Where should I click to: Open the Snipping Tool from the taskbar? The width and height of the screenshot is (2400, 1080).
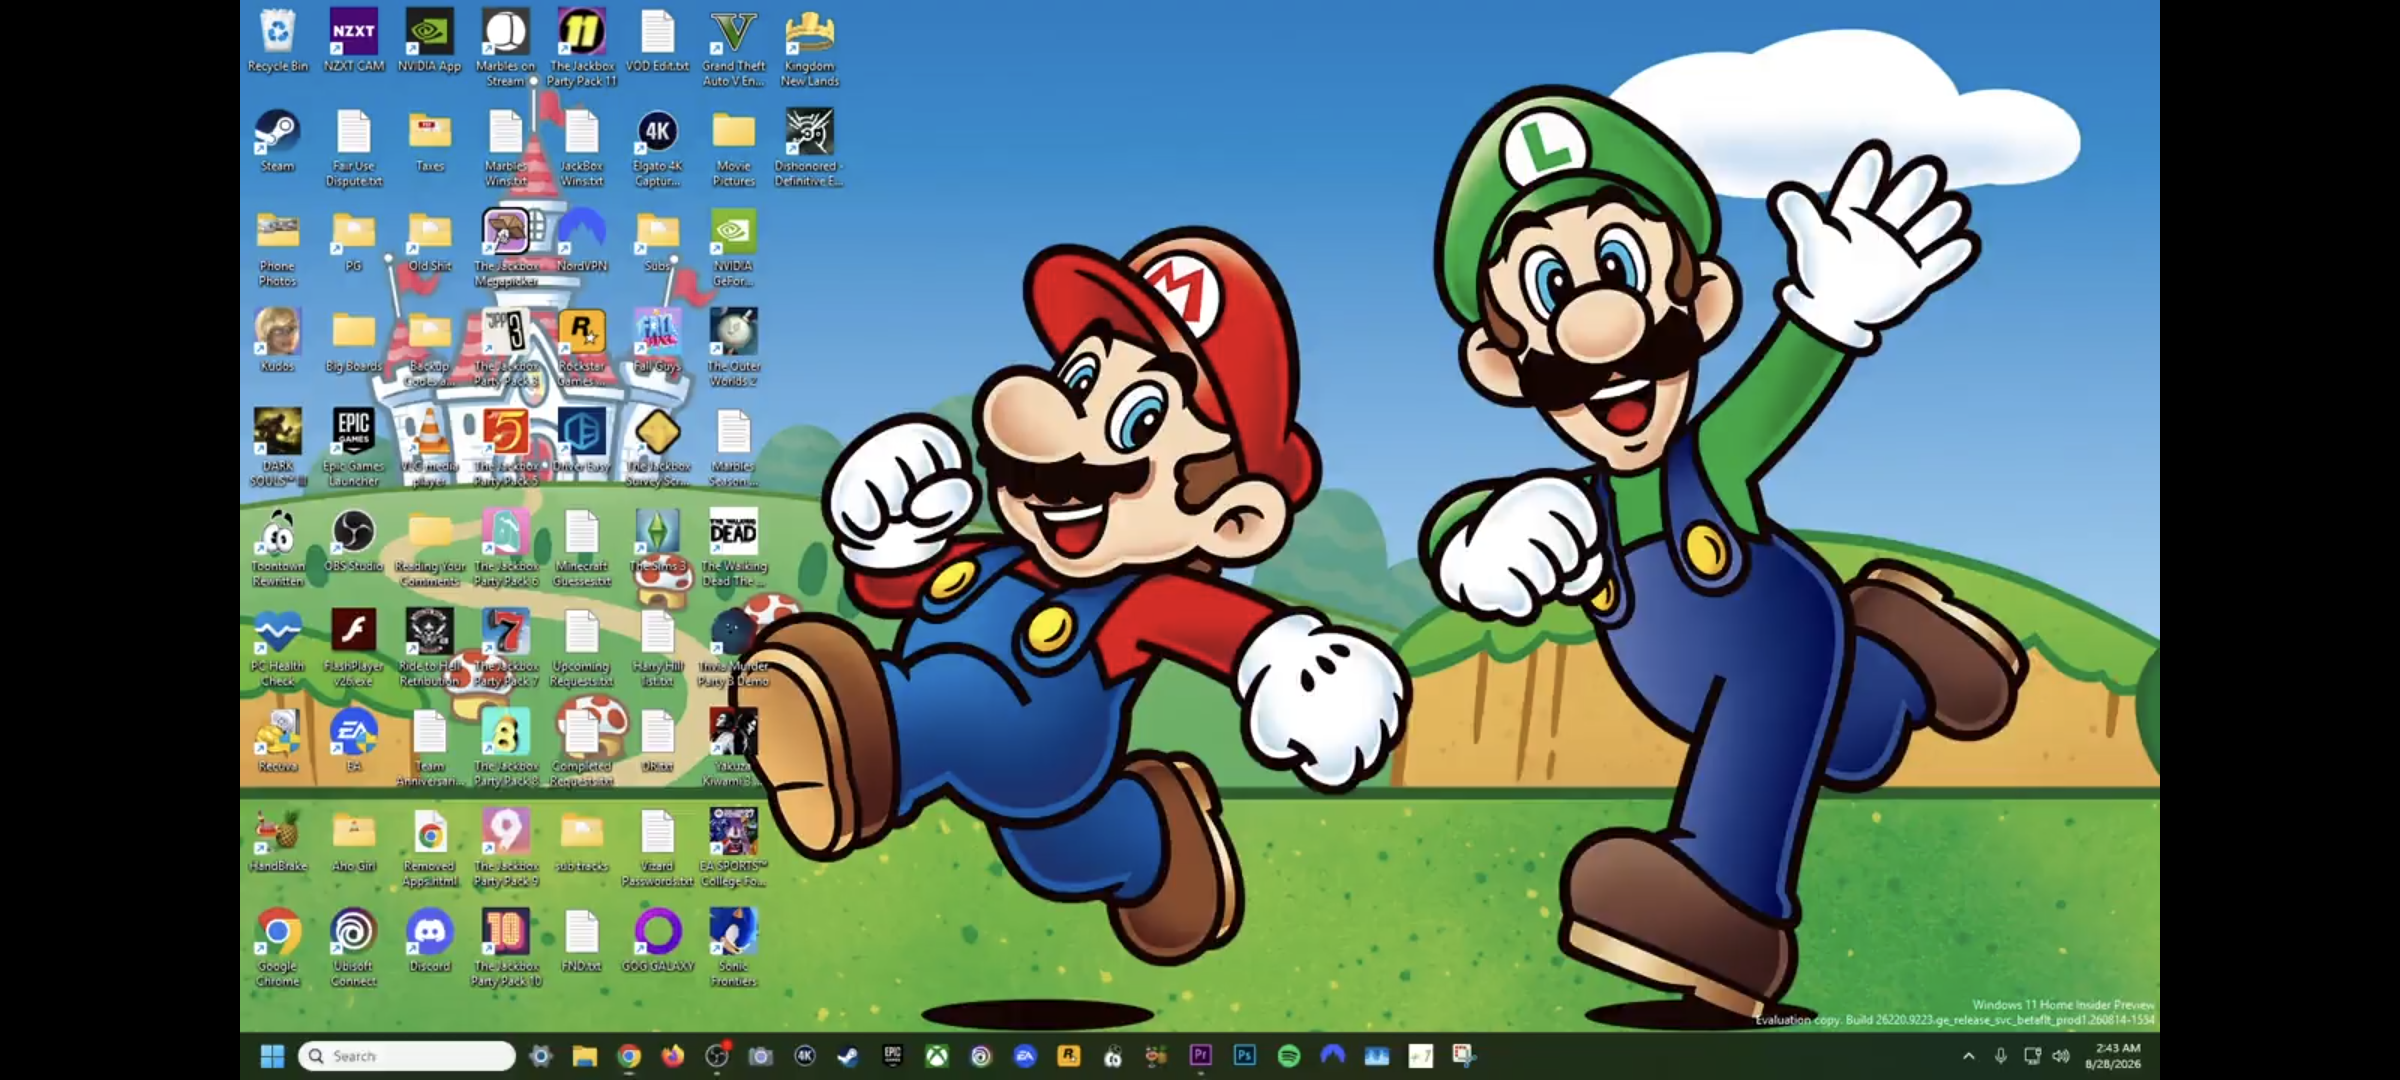[1465, 1056]
